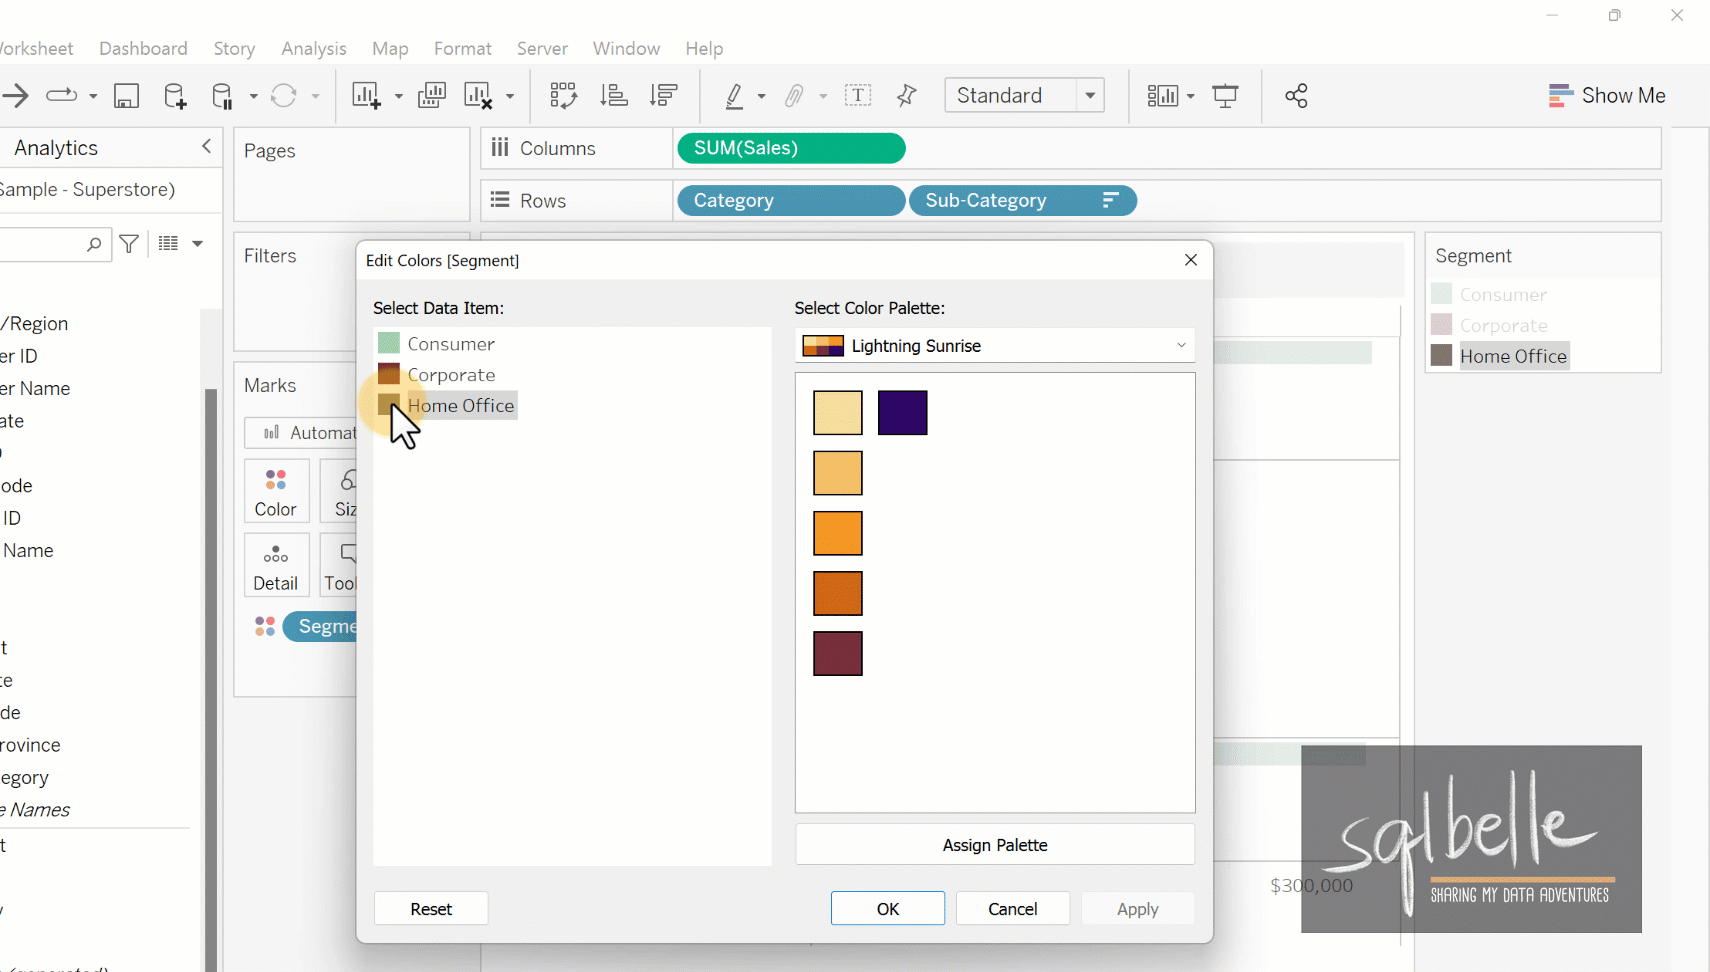
Task: Confirm colors with OK button
Action: pyautogui.click(x=888, y=909)
